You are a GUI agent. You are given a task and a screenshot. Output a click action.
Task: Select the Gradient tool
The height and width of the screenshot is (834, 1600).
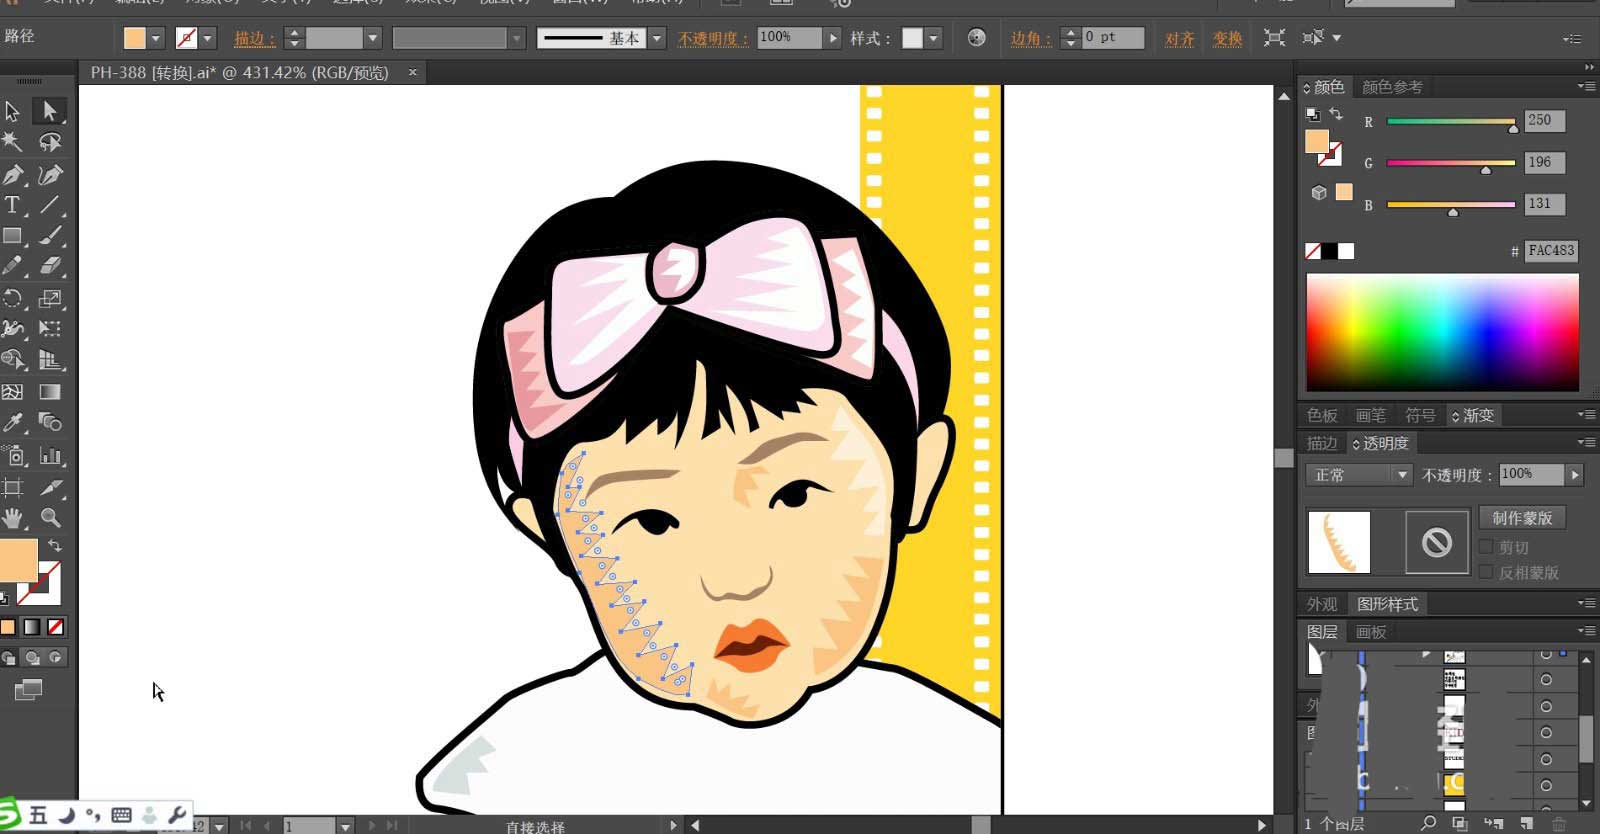tap(49, 392)
